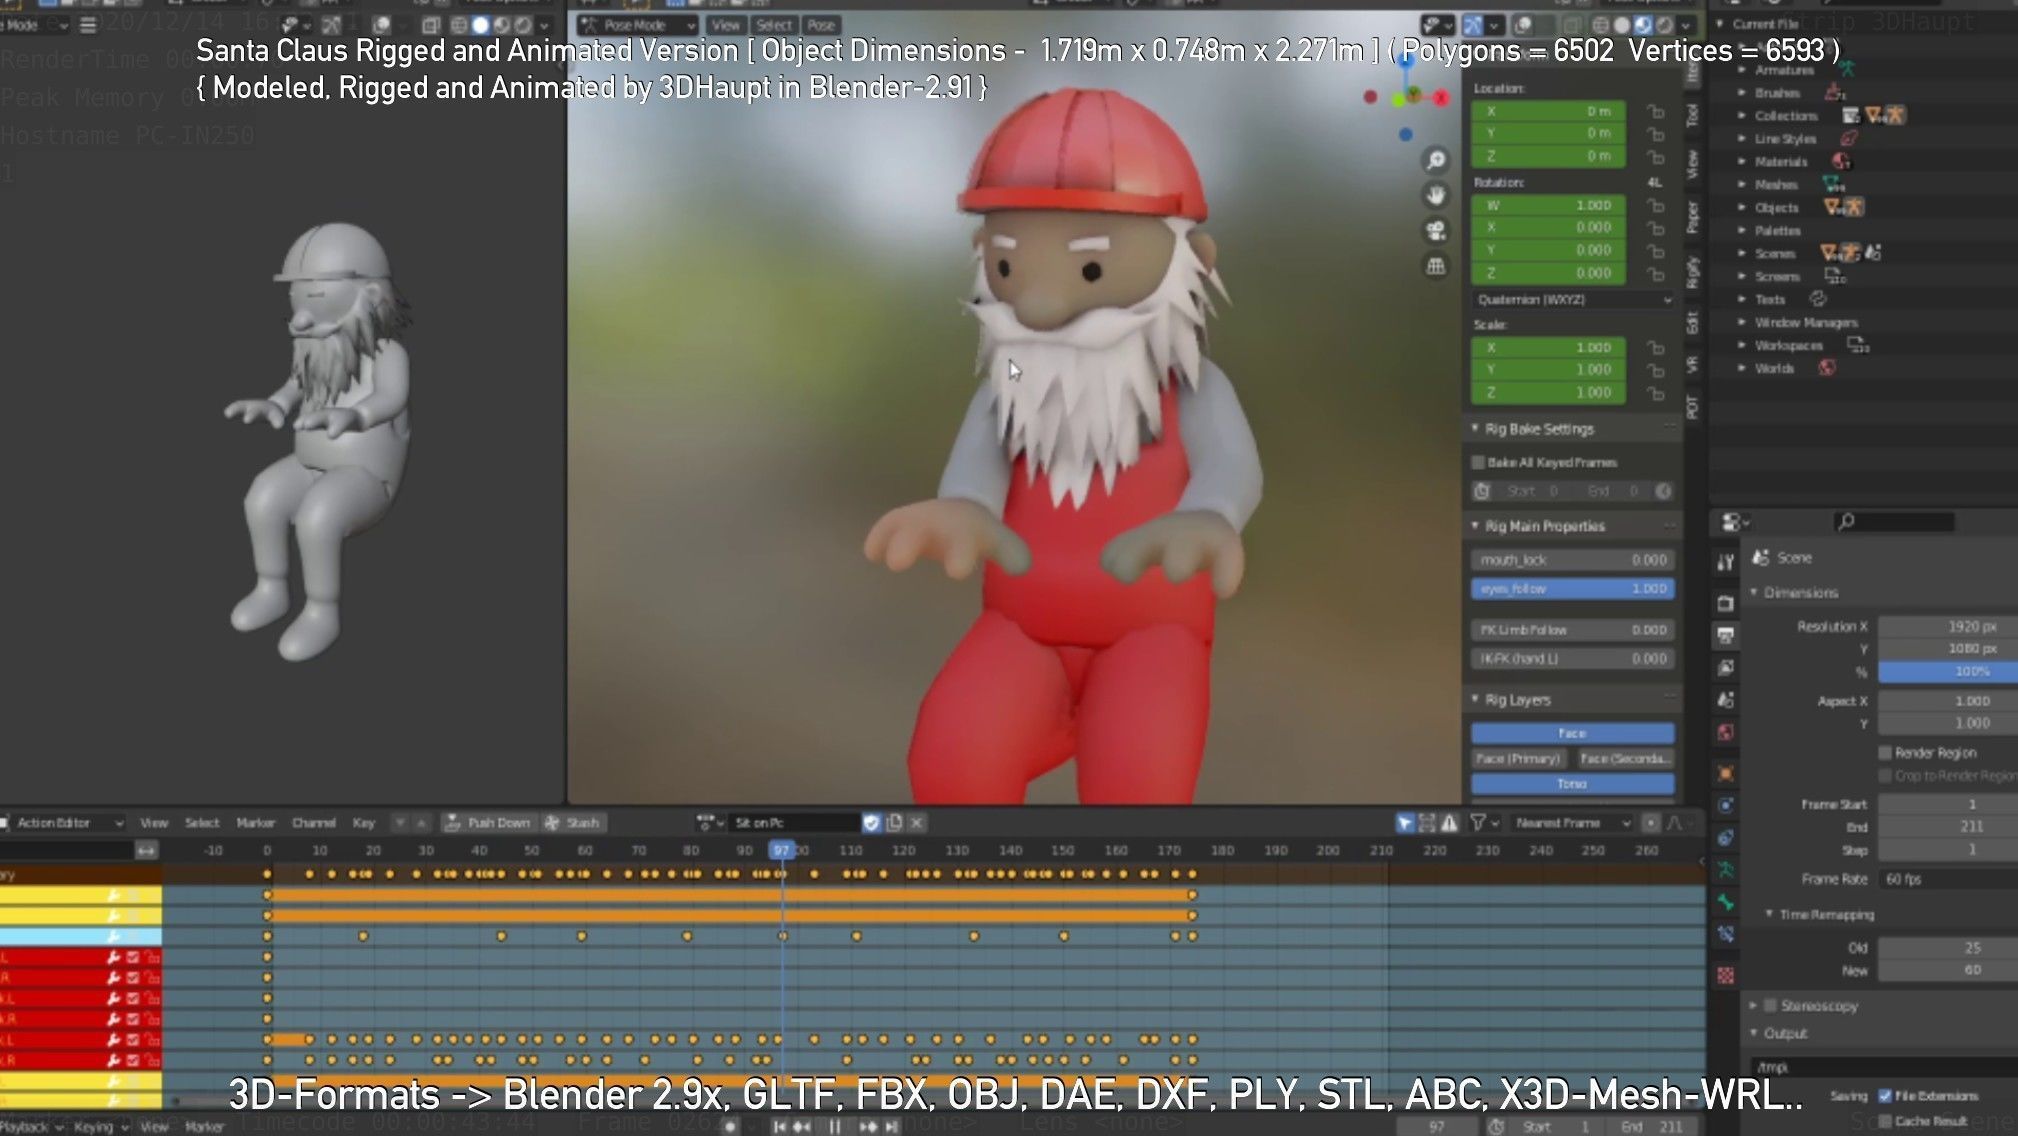Open the Pose menu in viewport header

click(x=821, y=25)
